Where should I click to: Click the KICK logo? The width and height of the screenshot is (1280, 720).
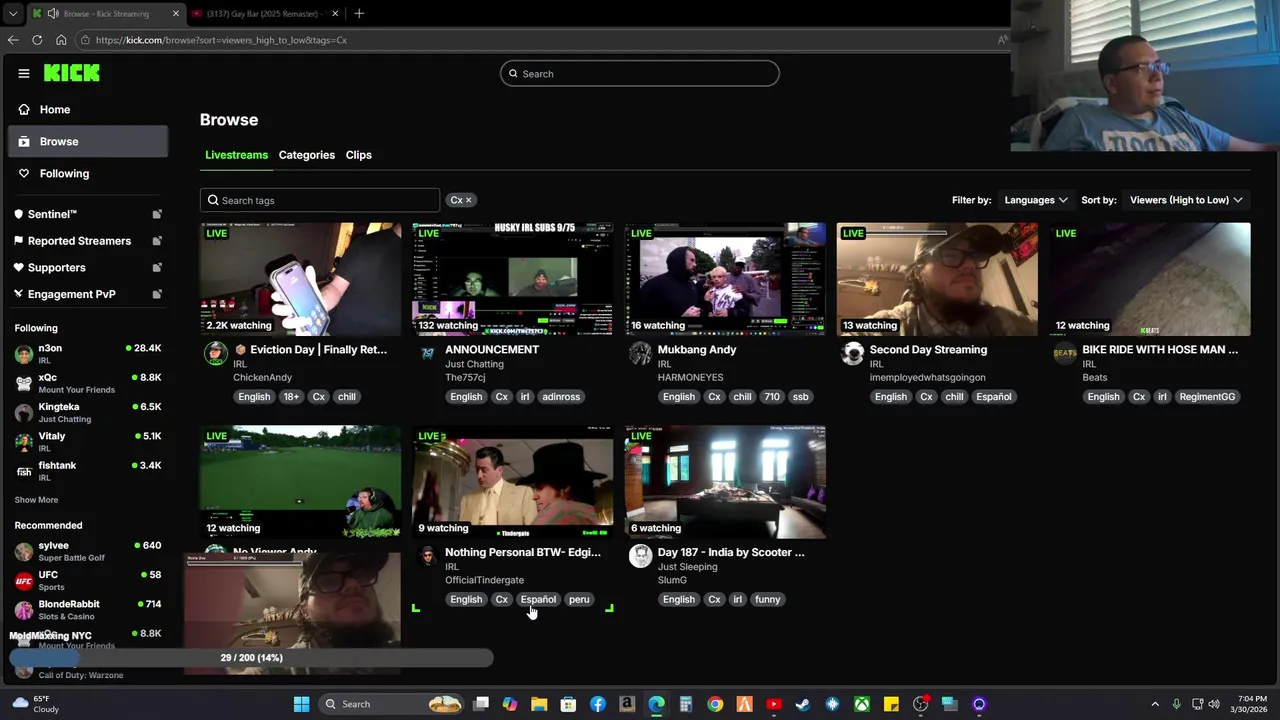(x=71, y=73)
